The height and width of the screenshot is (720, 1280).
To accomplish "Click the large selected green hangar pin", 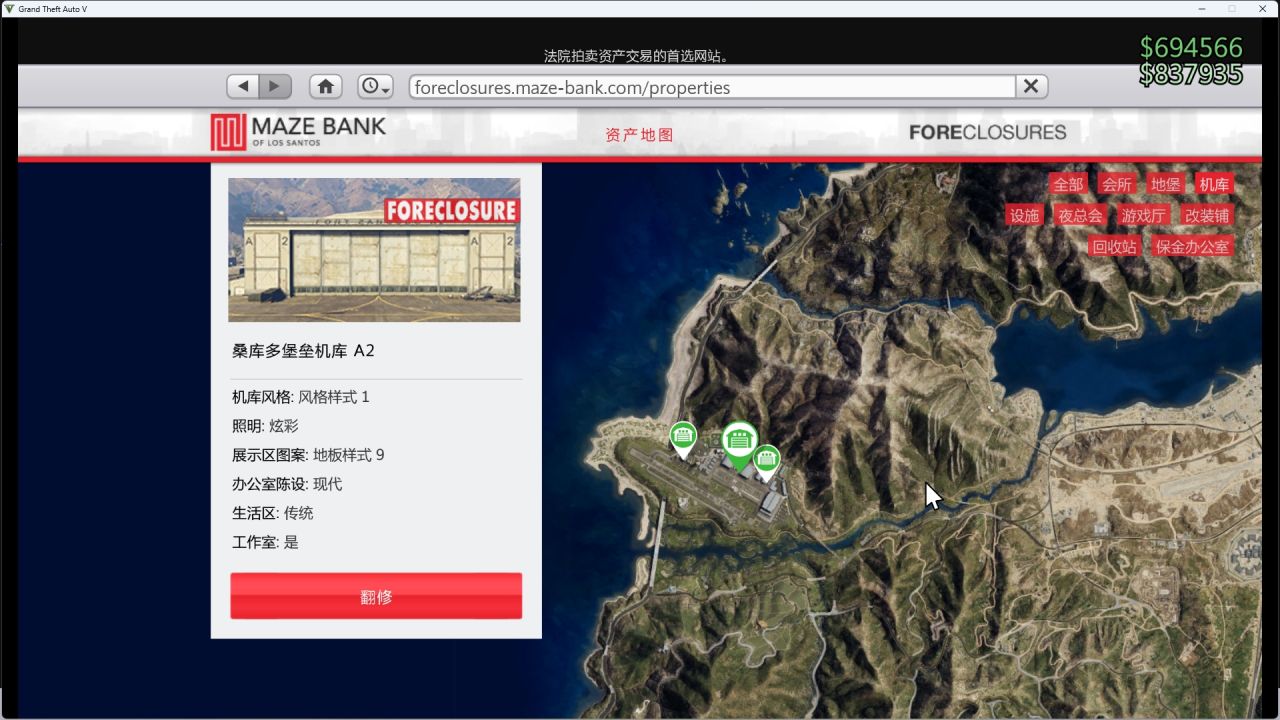I will coord(740,445).
